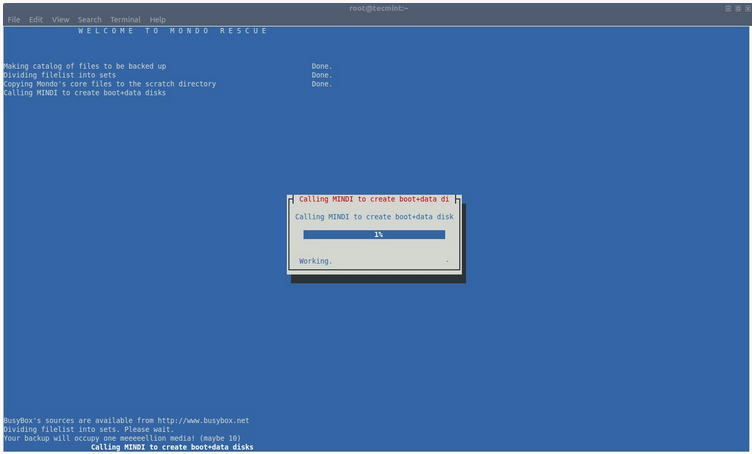This screenshot has width=752, height=454.
Task: Open the Terminal menu
Action: point(125,20)
